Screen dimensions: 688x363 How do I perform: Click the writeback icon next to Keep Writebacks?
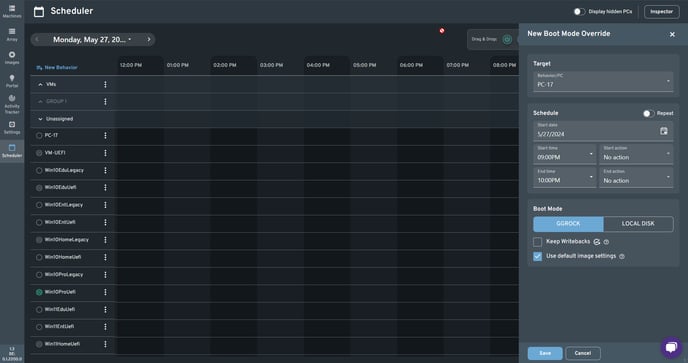point(597,242)
